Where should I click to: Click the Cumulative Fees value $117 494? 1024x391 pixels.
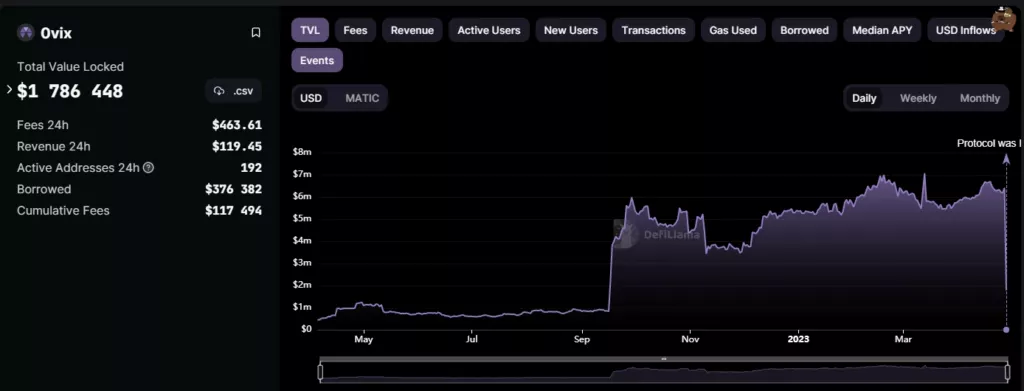[233, 211]
